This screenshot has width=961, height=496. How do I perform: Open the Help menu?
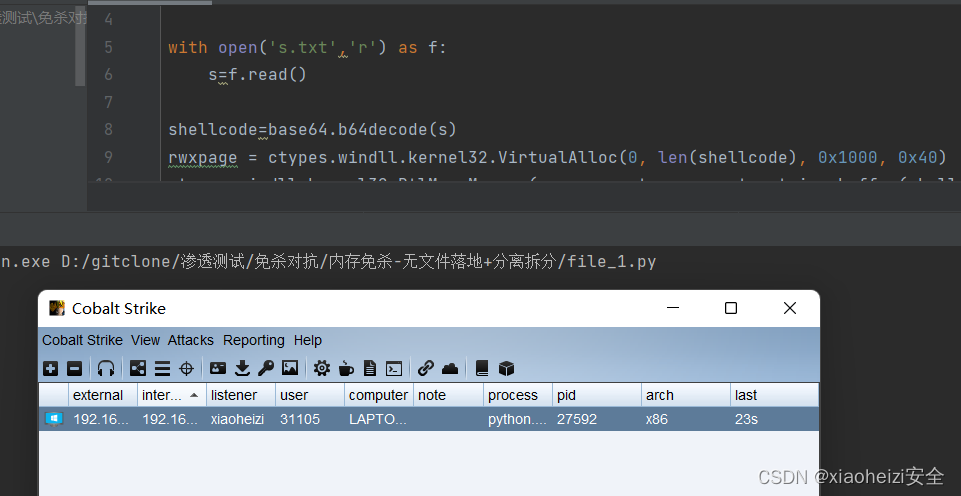point(308,340)
